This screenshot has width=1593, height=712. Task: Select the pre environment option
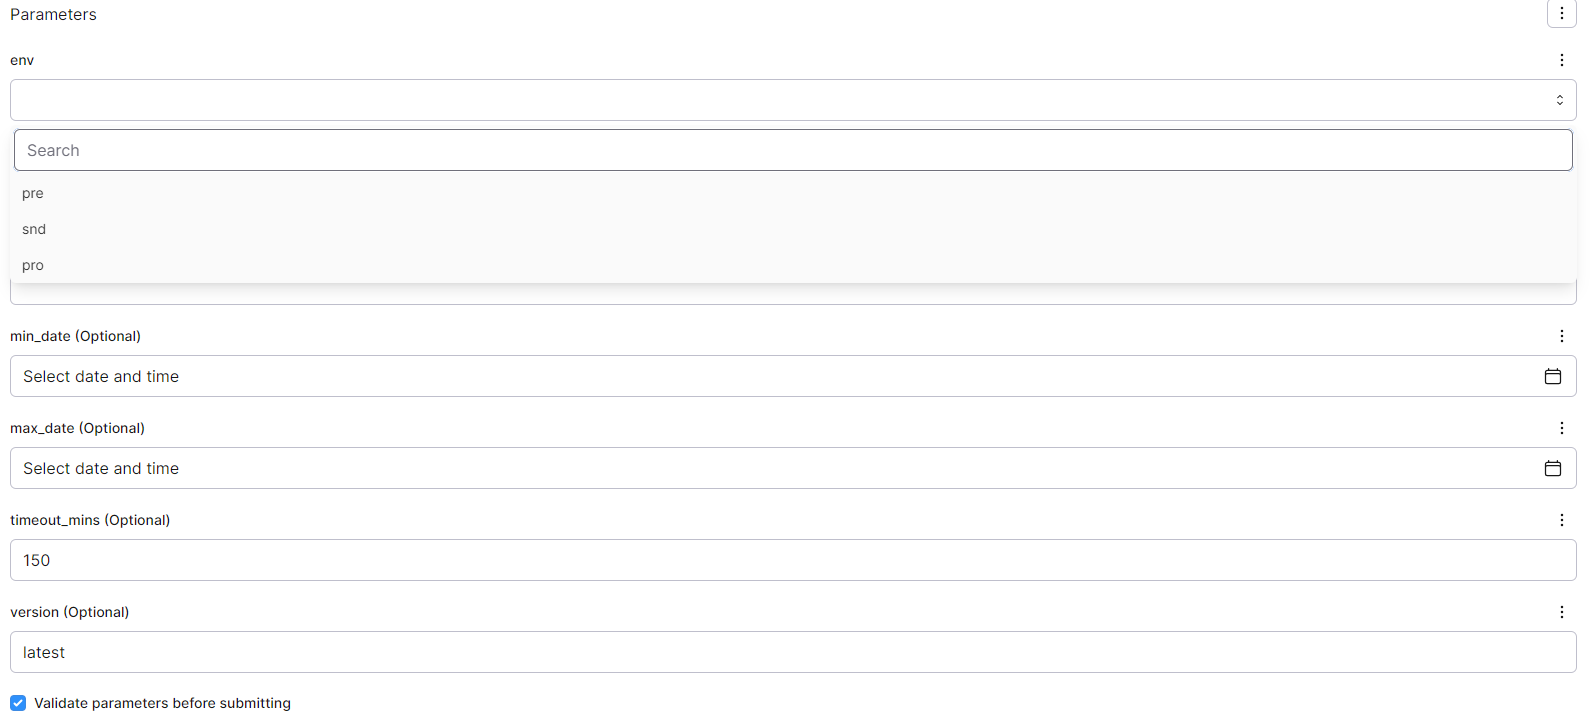coord(33,193)
